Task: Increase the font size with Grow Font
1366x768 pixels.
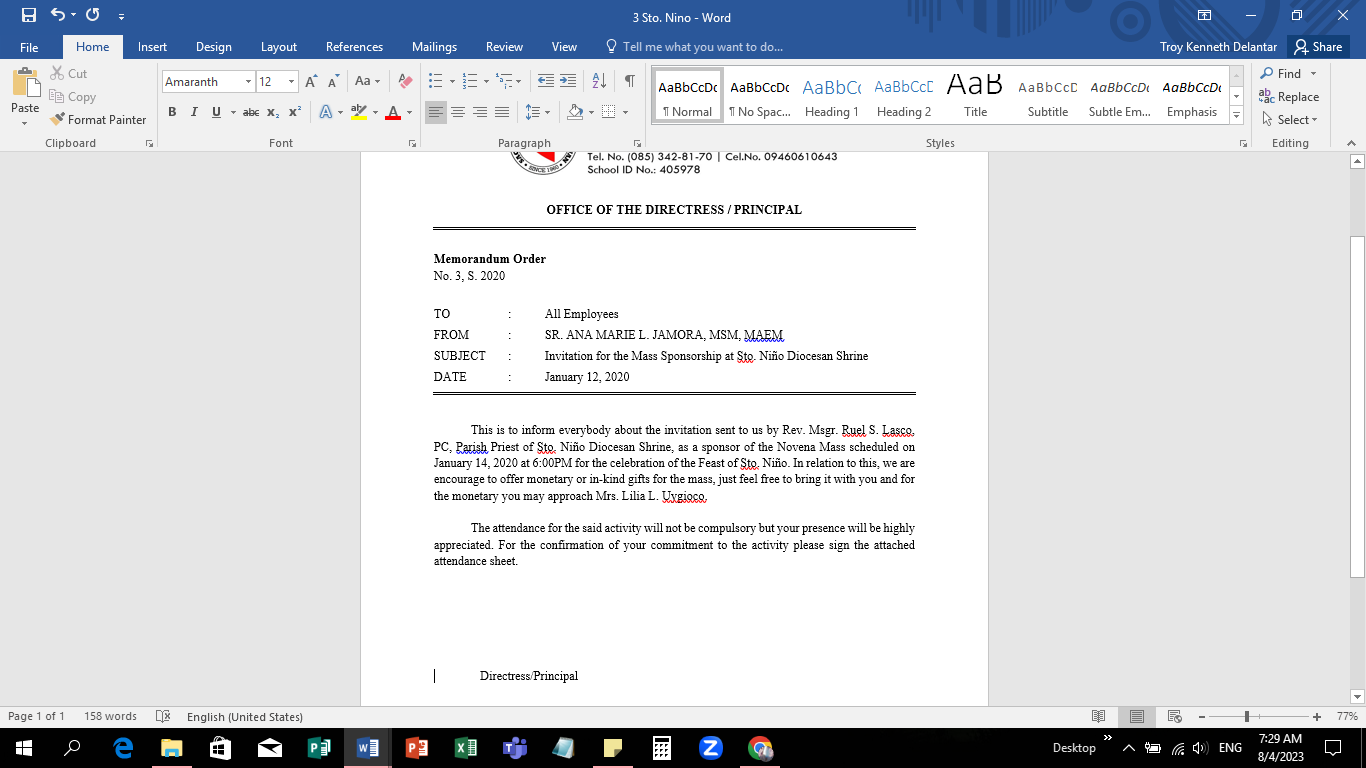Action: click(311, 82)
